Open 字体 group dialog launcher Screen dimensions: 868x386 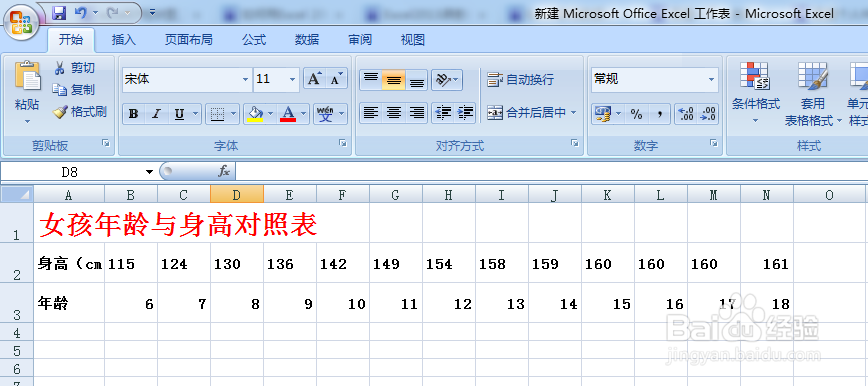click(x=343, y=143)
